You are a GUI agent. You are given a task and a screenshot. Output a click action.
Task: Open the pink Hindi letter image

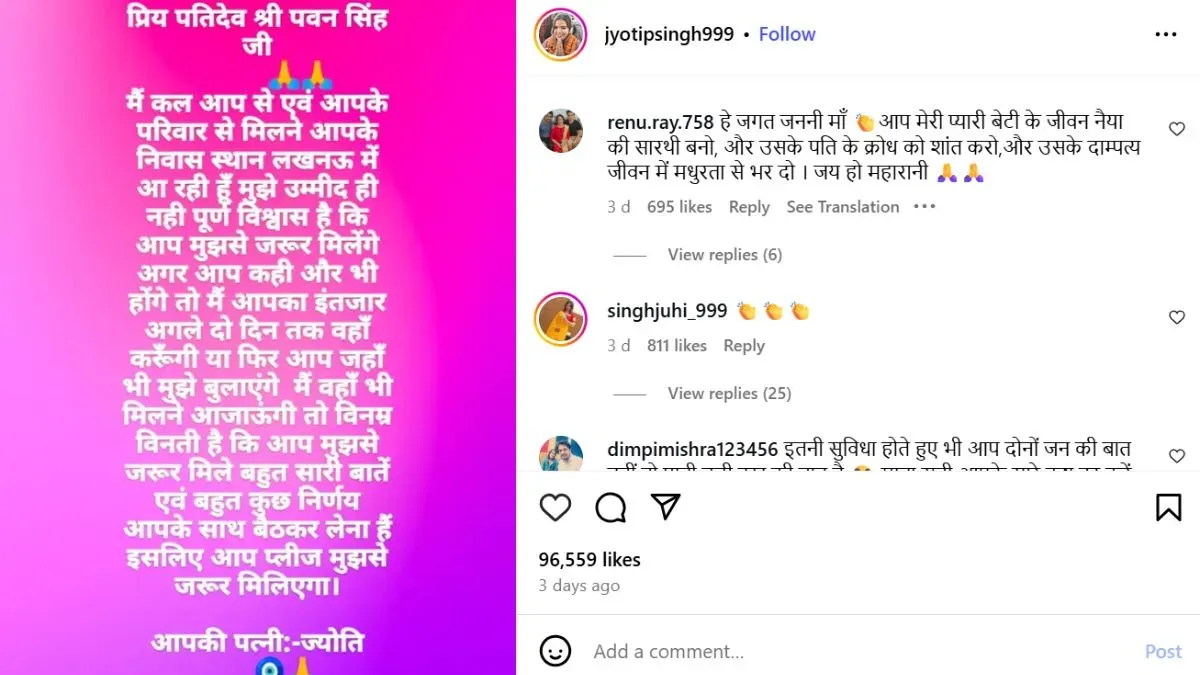258,337
